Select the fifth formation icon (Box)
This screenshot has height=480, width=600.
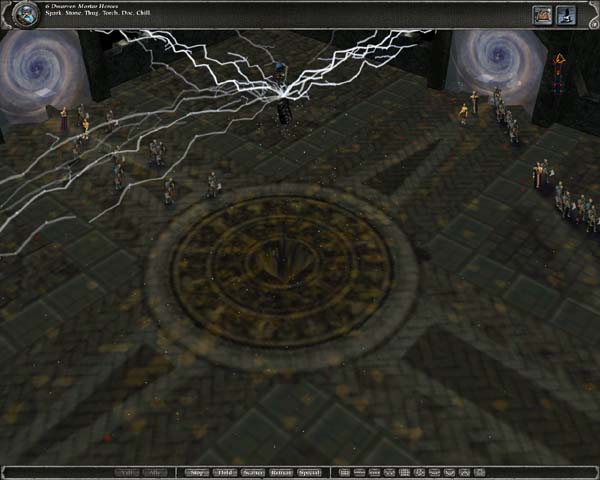point(404,473)
